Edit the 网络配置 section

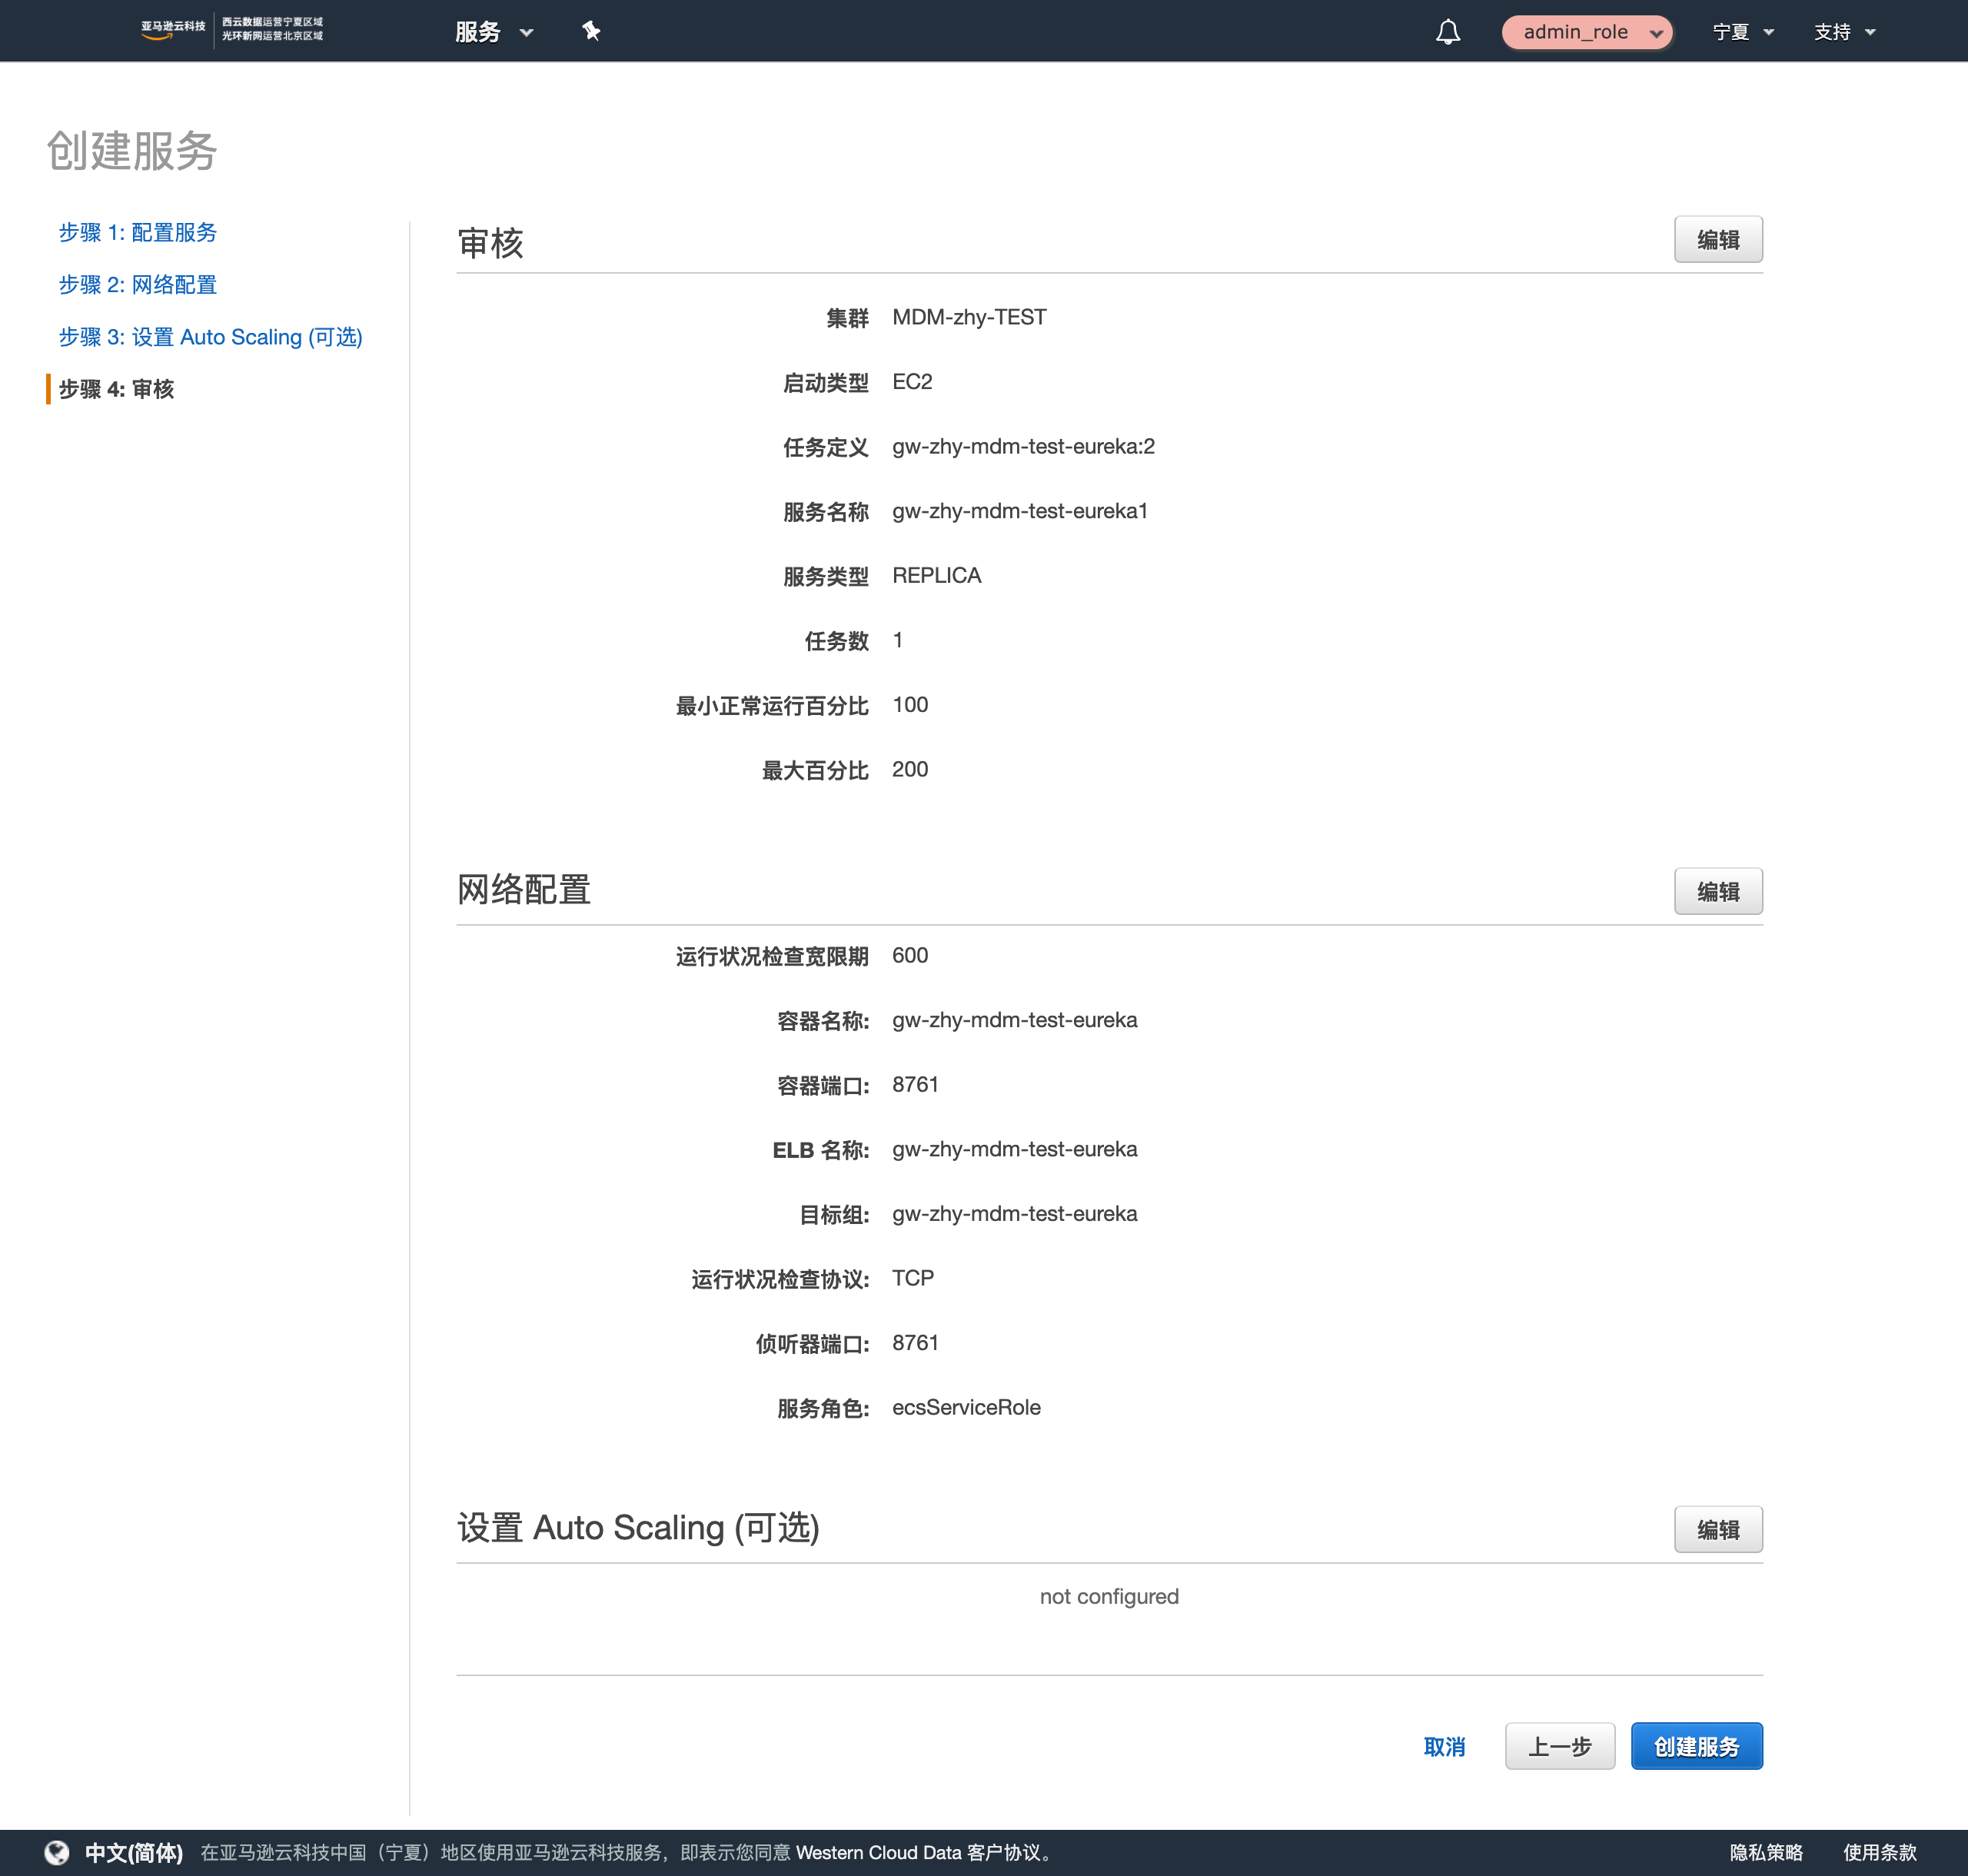[1718, 891]
